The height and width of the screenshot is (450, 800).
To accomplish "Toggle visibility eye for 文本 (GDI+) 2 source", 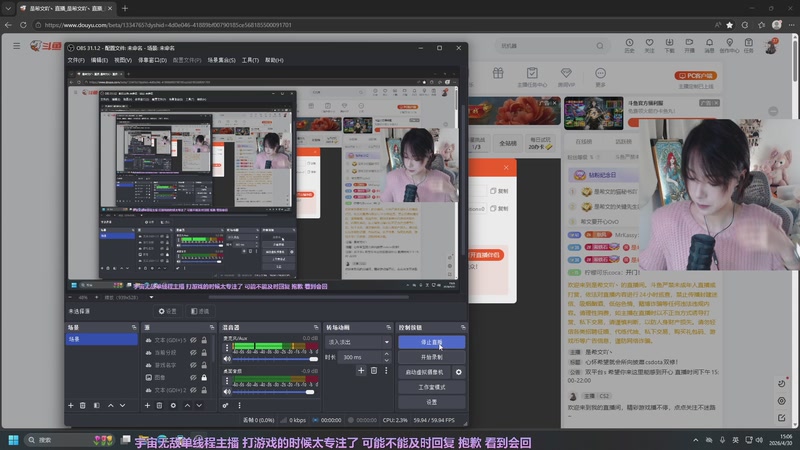I will (193, 390).
